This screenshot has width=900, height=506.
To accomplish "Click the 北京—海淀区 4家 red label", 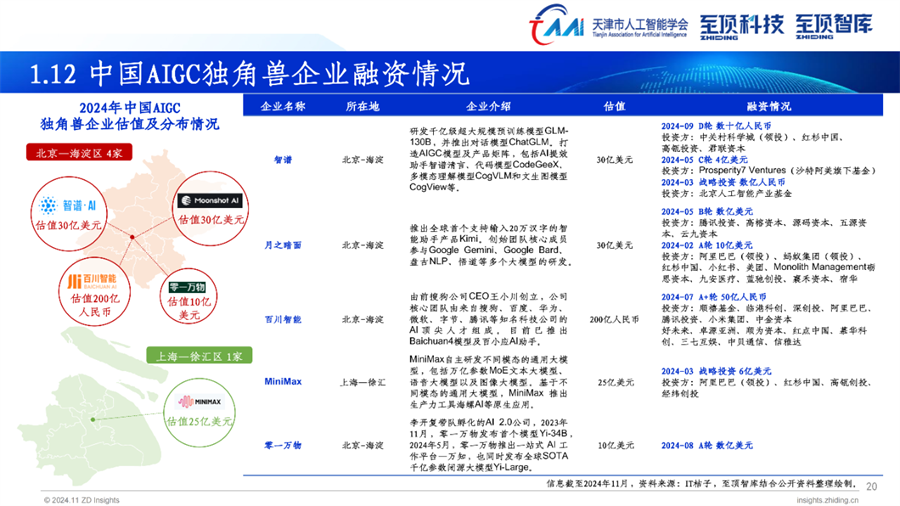I will [x=79, y=153].
